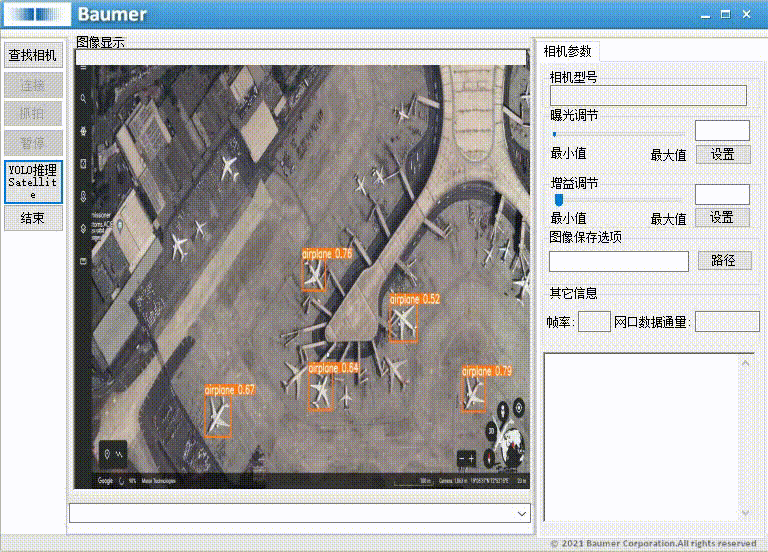Click the airplane 0.64 detection label

point(334,368)
